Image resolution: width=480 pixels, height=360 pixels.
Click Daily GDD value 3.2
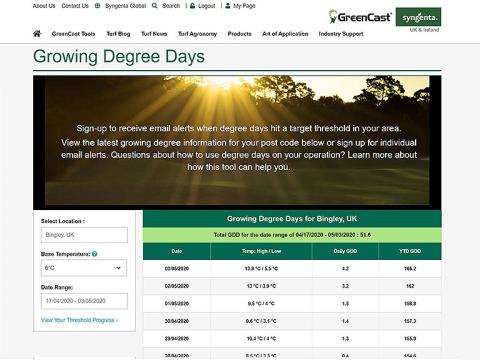click(x=345, y=286)
